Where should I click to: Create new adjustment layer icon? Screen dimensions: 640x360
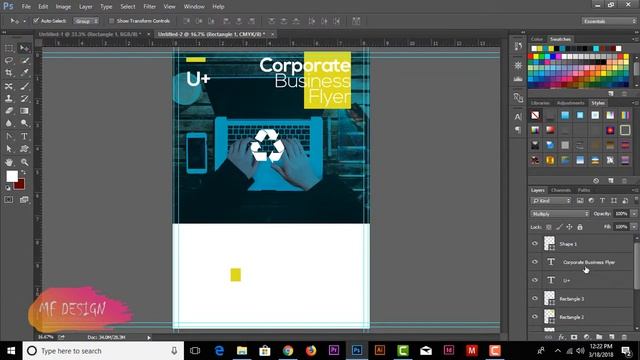pos(587,337)
